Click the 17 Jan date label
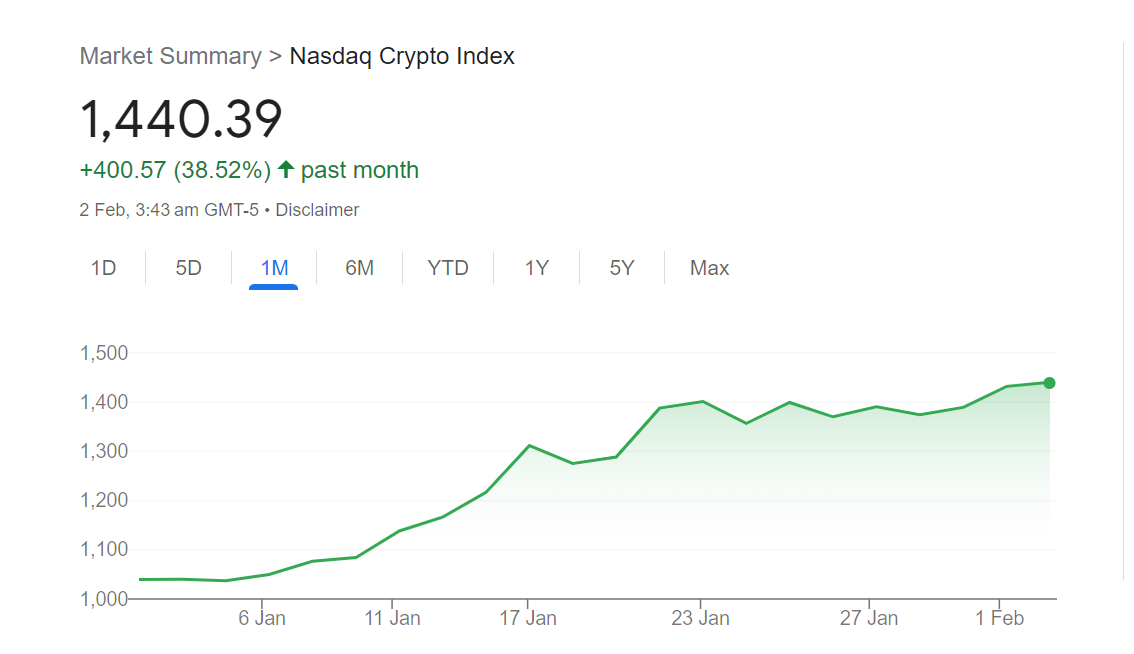Image resolution: width=1134 pixels, height=654 pixels. (528, 618)
